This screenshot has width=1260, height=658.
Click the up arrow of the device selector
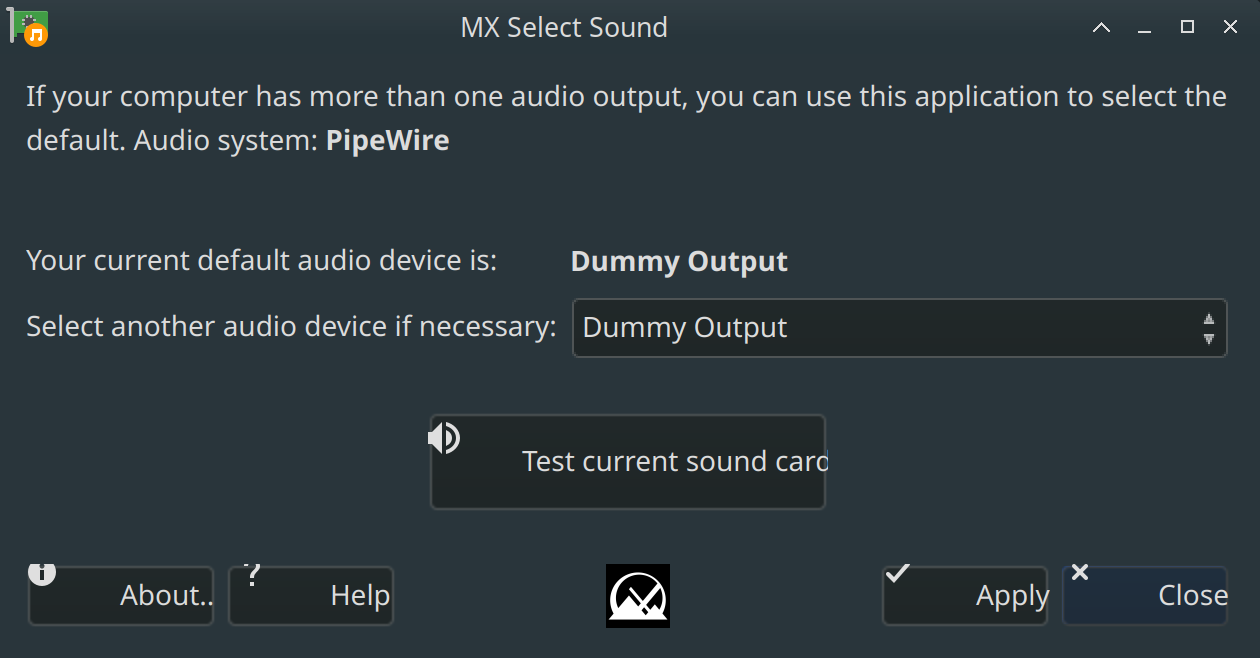click(x=1209, y=319)
